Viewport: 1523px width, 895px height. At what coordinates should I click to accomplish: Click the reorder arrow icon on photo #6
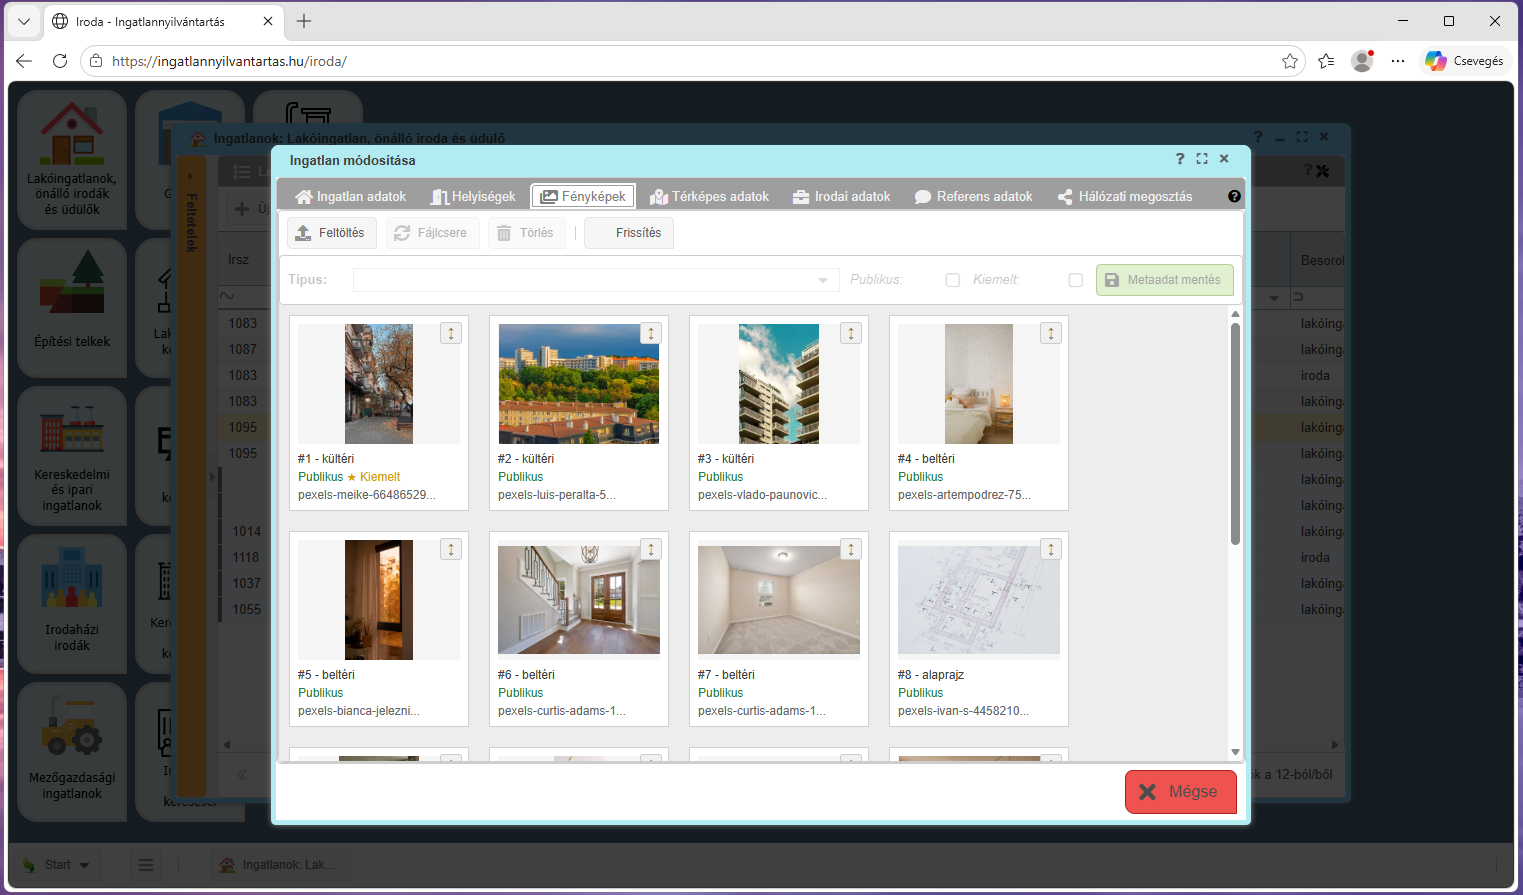click(x=651, y=549)
